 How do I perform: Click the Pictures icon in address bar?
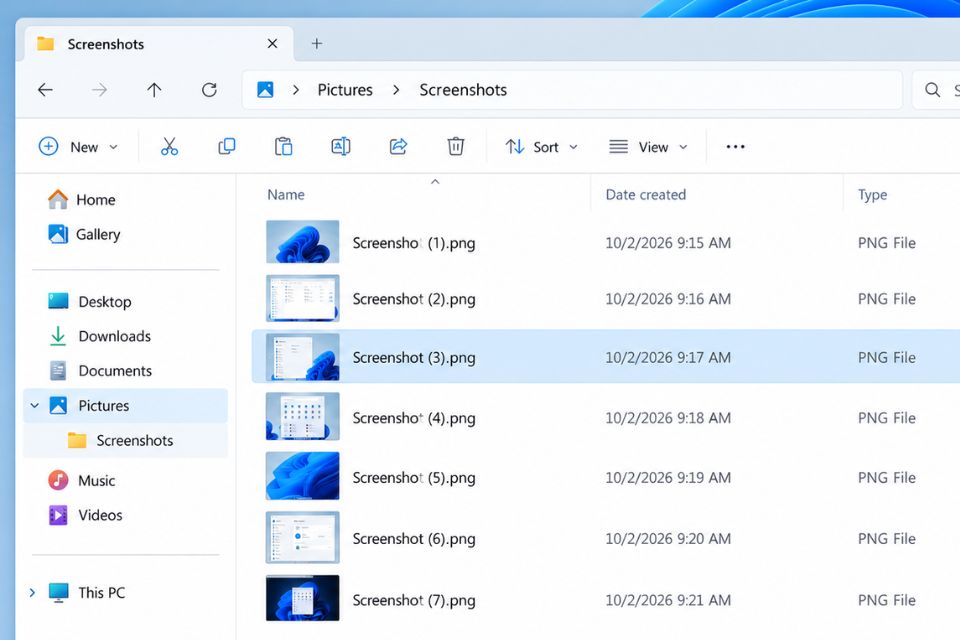coord(265,89)
